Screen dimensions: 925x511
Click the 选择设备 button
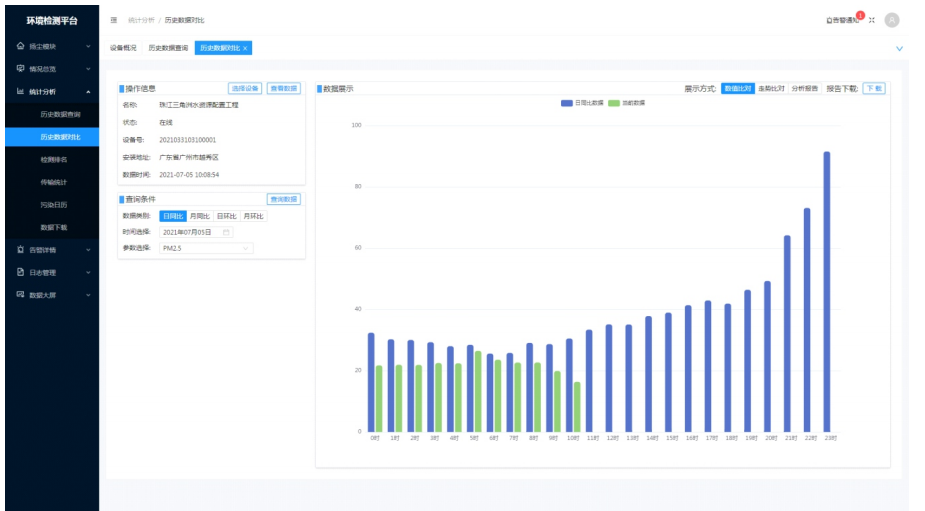click(x=245, y=88)
